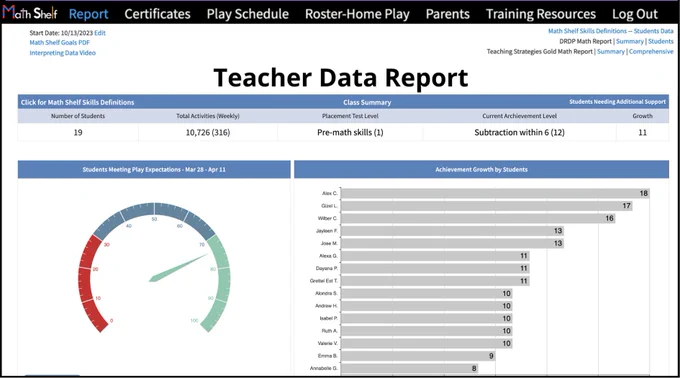Click the 'Placement Test Level' column header
This screenshot has height=378, width=680.
[x=350, y=116]
